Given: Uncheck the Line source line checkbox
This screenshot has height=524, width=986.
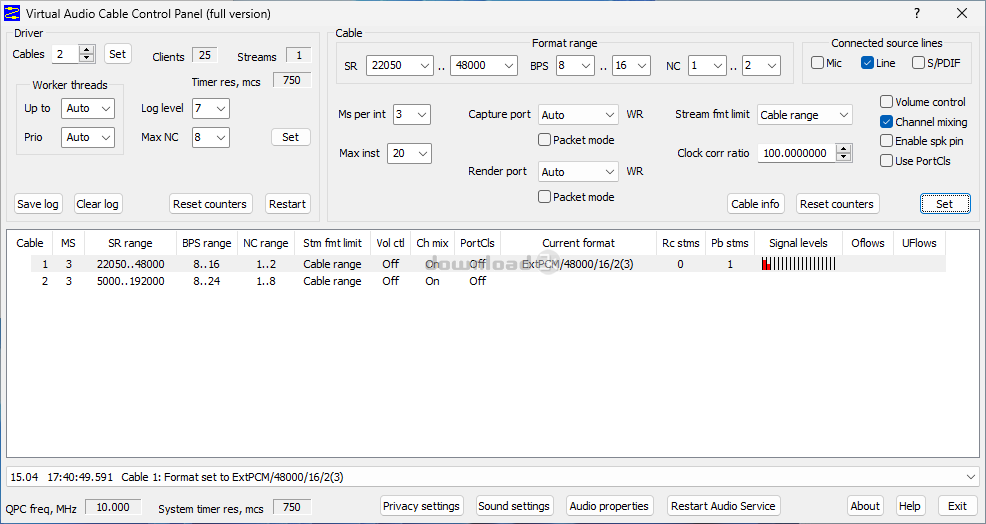Looking at the screenshot, I should (867, 63).
